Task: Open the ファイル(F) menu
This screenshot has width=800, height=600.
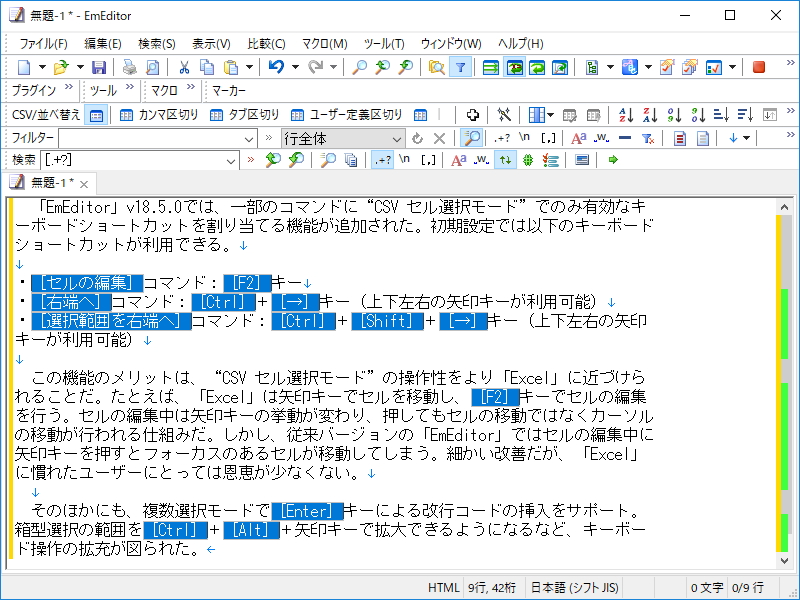Action: click(x=43, y=44)
